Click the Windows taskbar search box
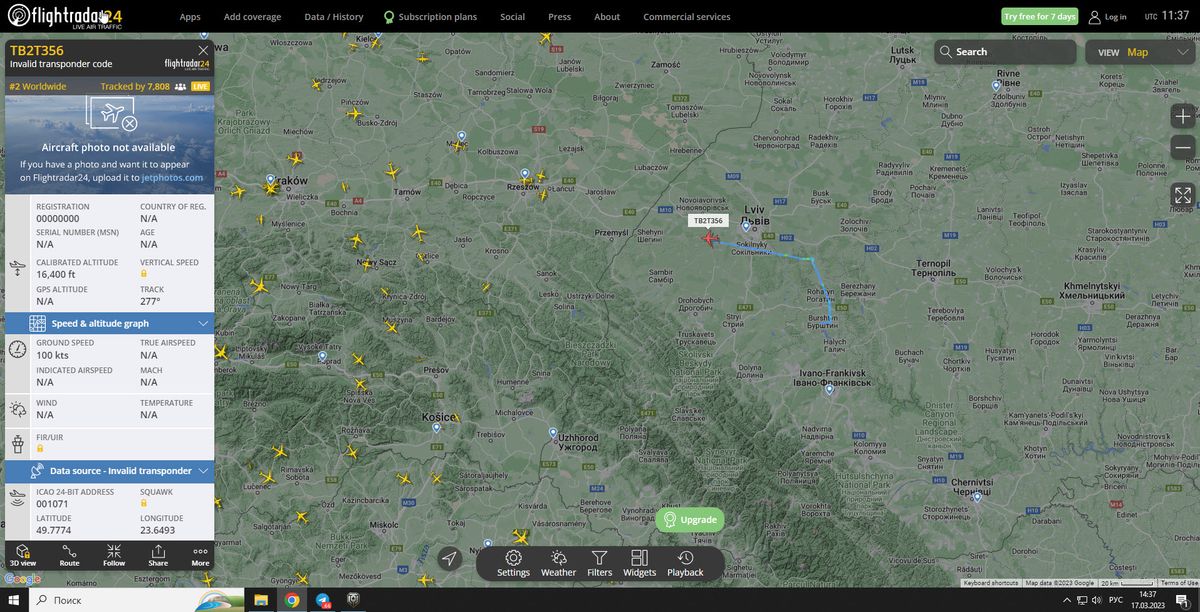Image resolution: width=1200 pixels, height=612 pixels. (x=135, y=600)
